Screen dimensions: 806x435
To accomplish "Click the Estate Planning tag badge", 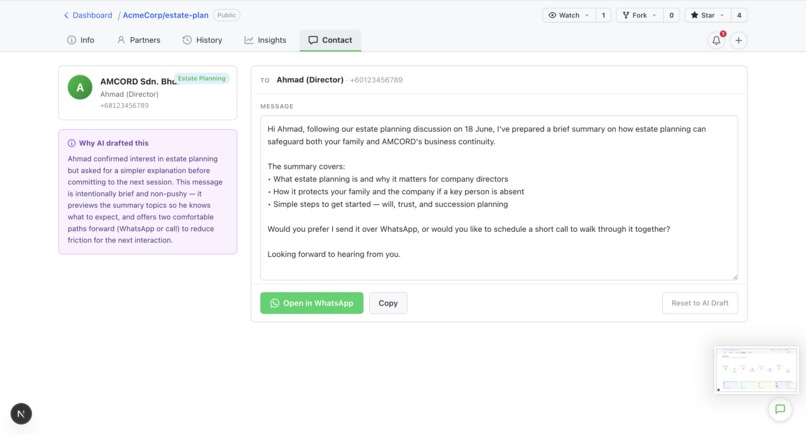I will 202,78.
